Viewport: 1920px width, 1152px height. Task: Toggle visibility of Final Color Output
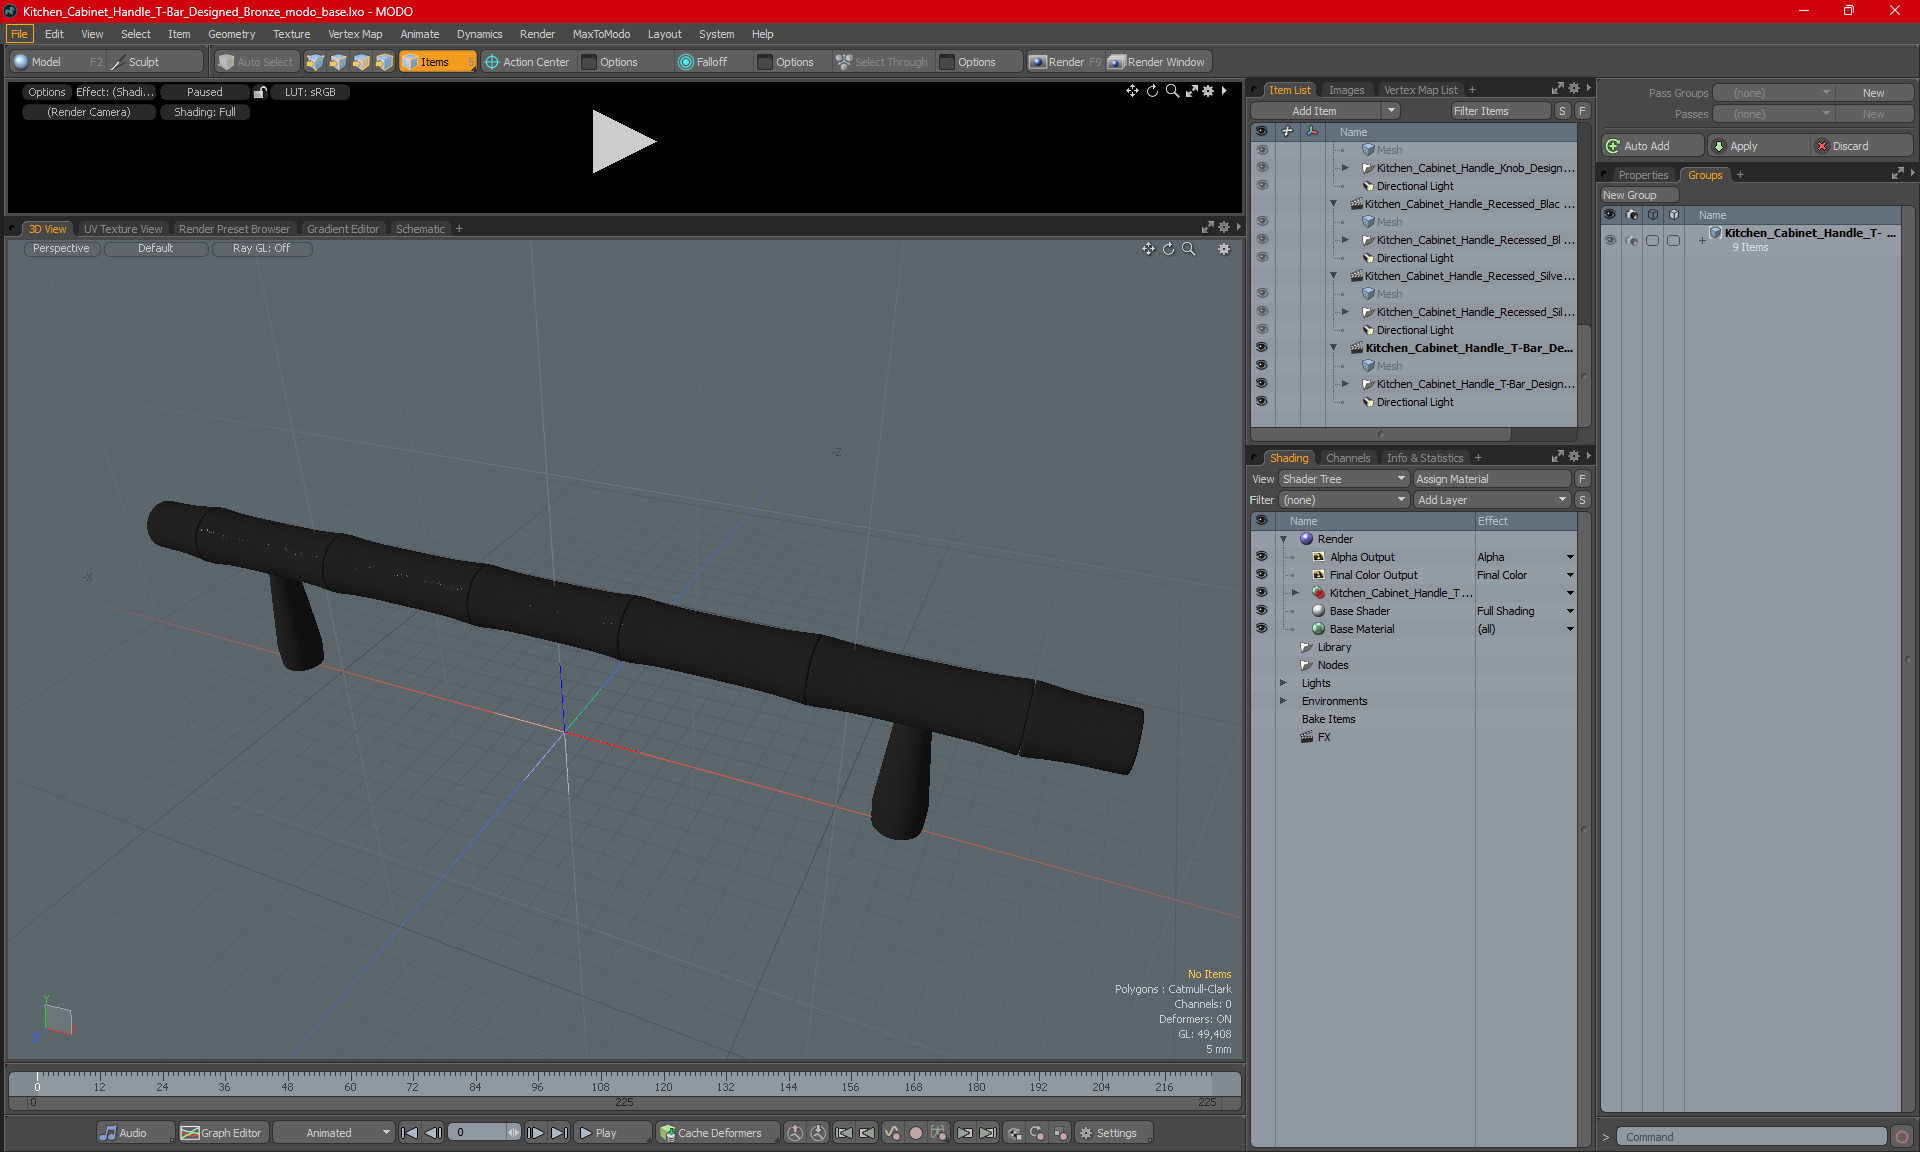tap(1261, 575)
